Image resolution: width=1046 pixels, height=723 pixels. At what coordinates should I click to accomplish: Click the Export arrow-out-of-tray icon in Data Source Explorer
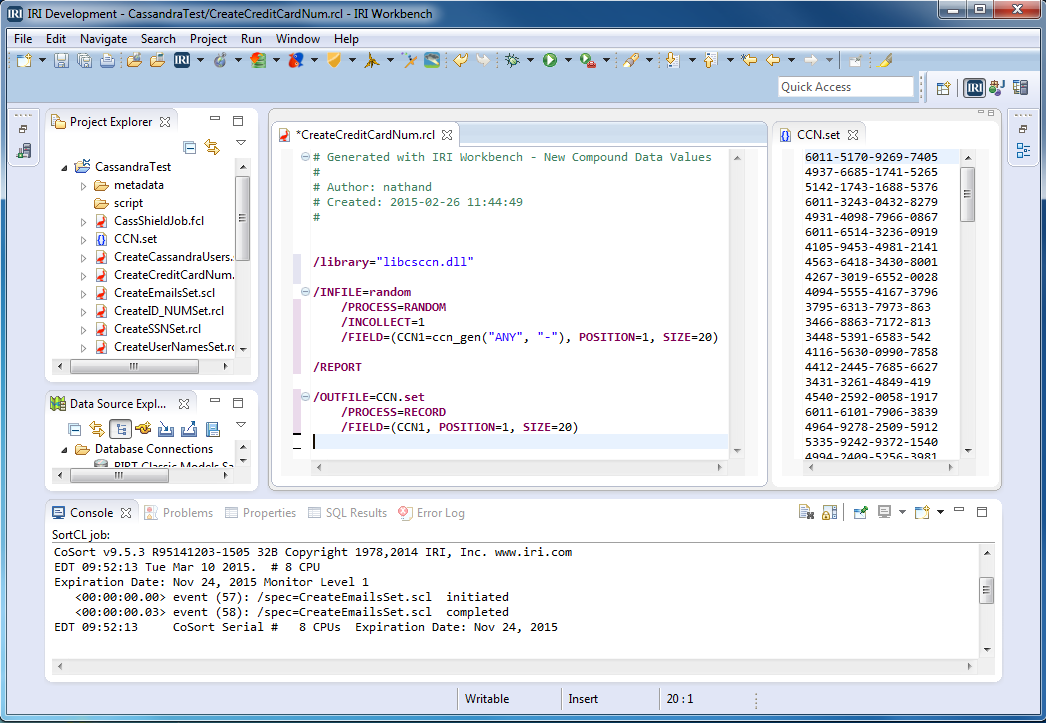tap(189, 429)
